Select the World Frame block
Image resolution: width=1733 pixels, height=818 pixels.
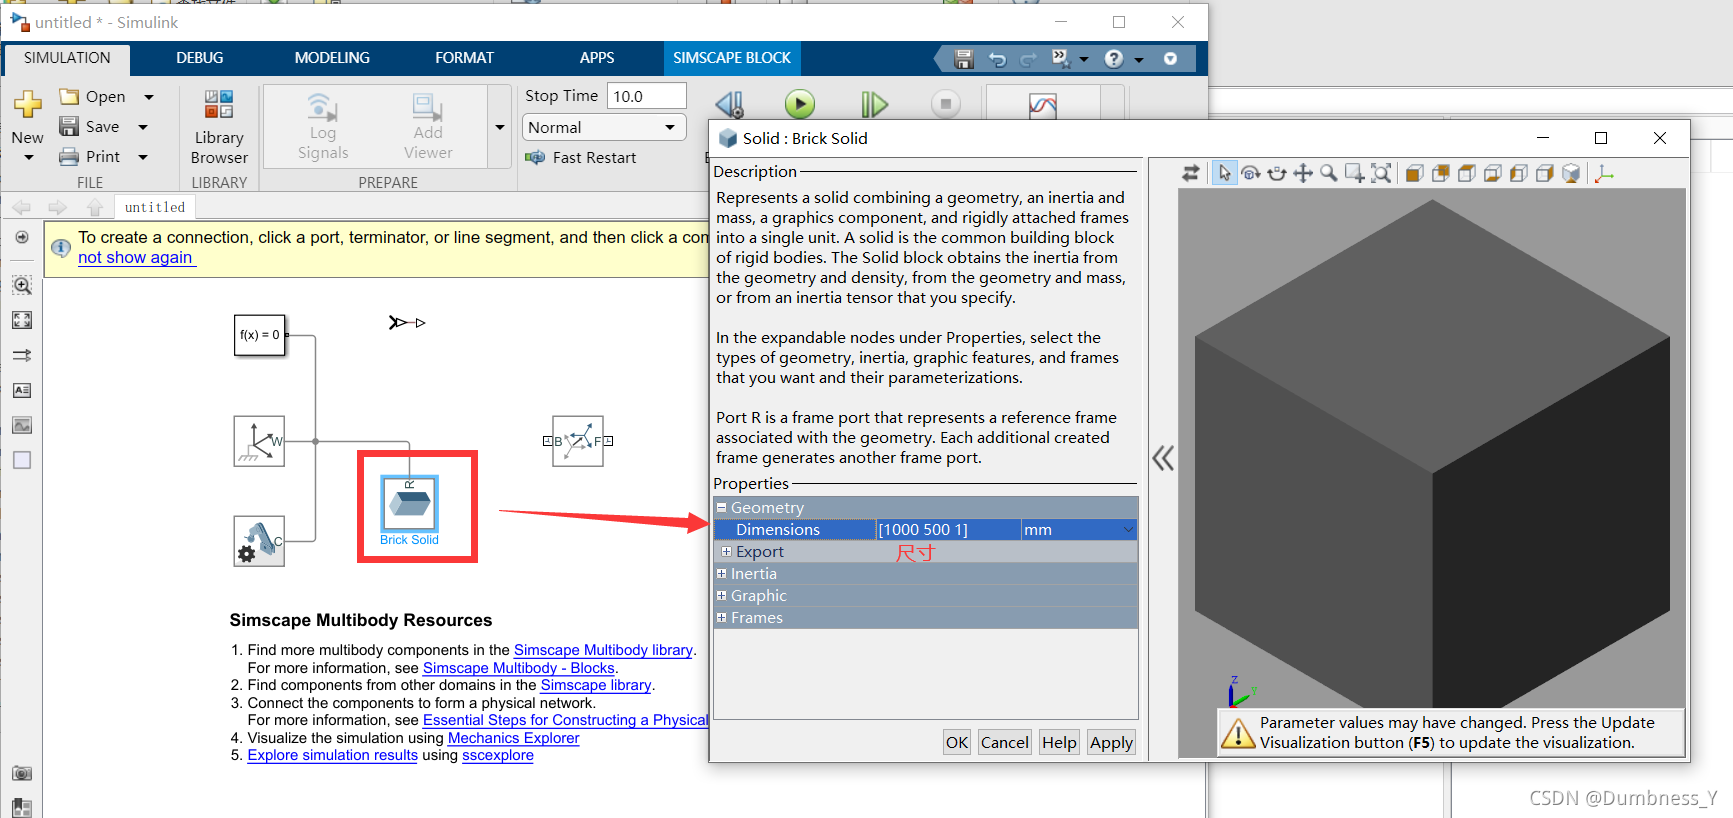259,441
